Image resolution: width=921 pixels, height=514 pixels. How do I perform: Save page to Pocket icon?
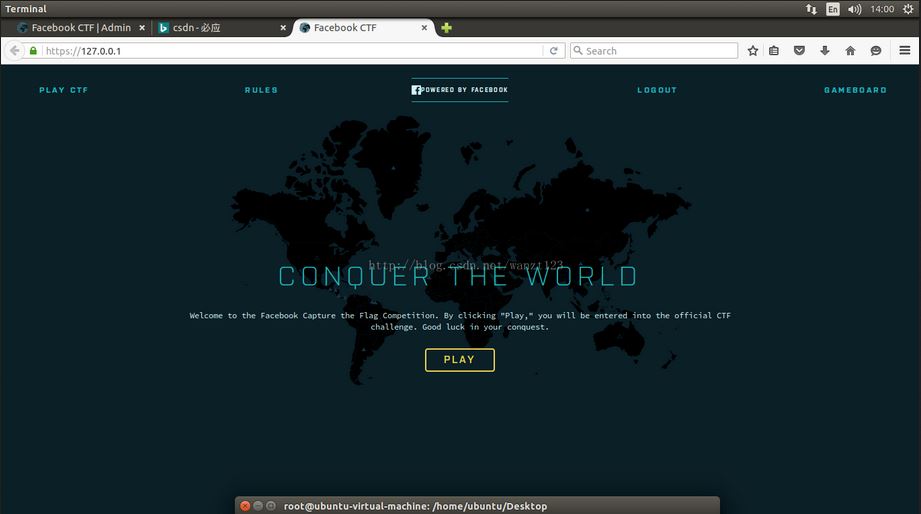799,51
